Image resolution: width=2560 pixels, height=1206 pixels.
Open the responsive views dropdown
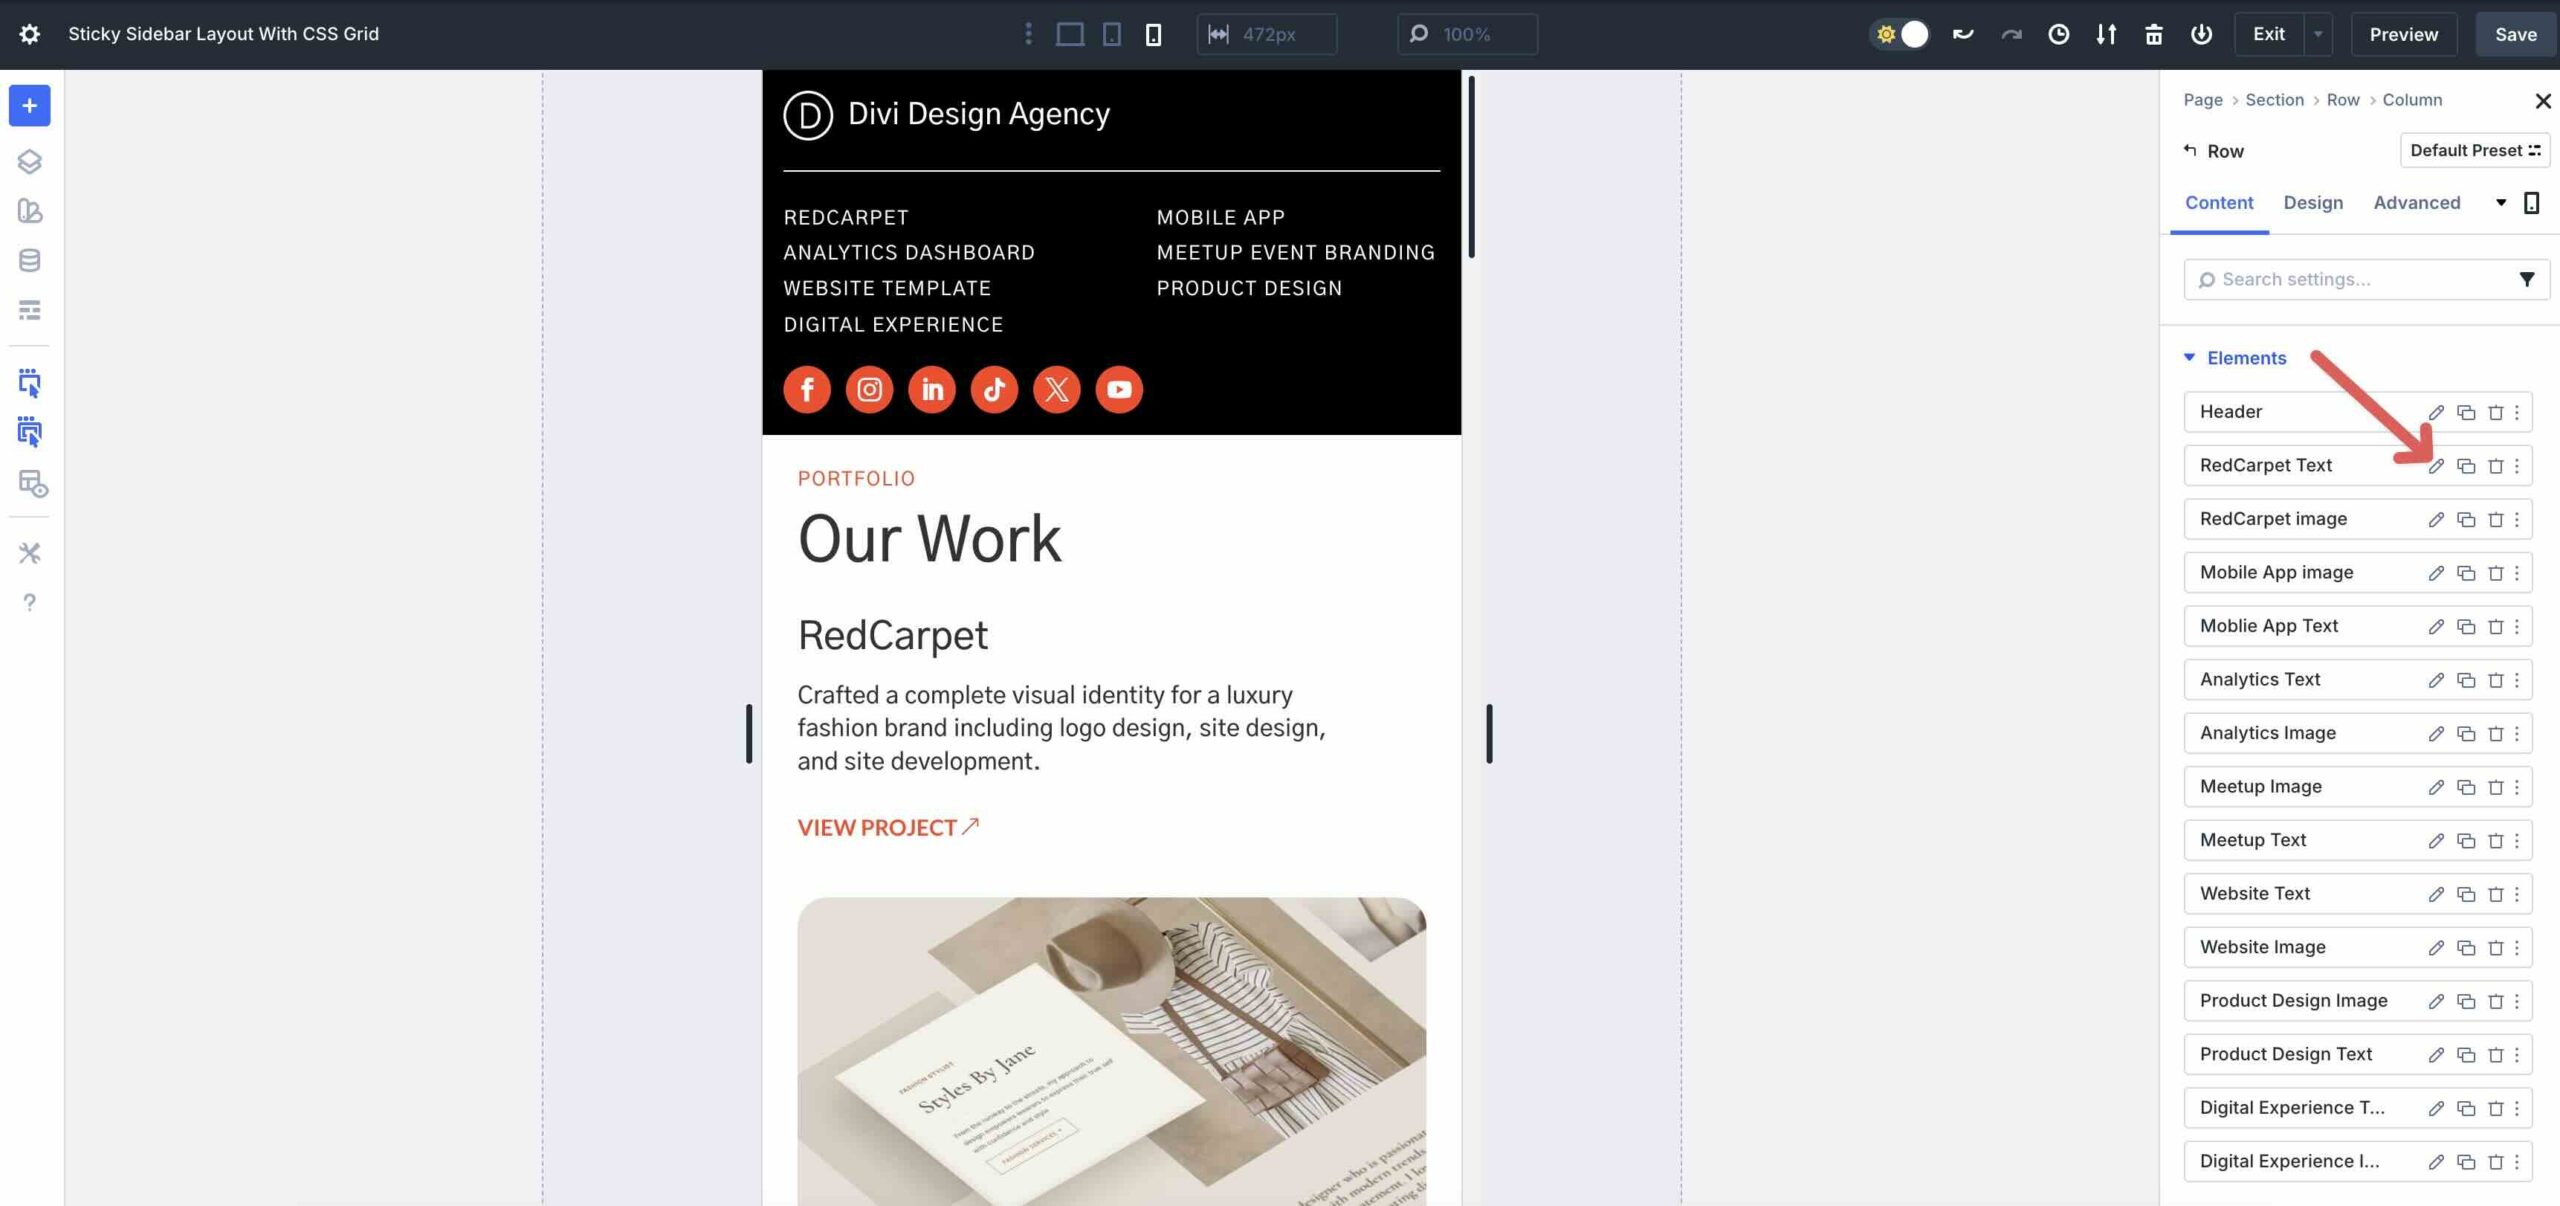pyautogui.click(x=1027, y=34)
